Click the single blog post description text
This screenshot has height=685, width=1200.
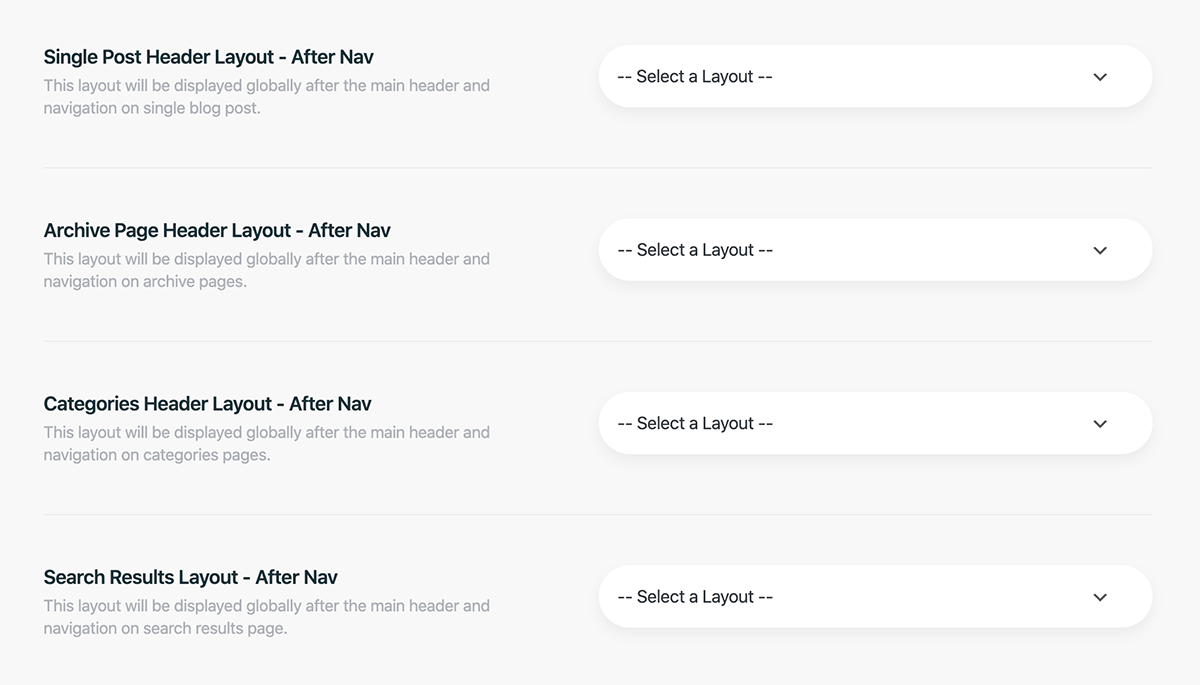pos(267,97)
